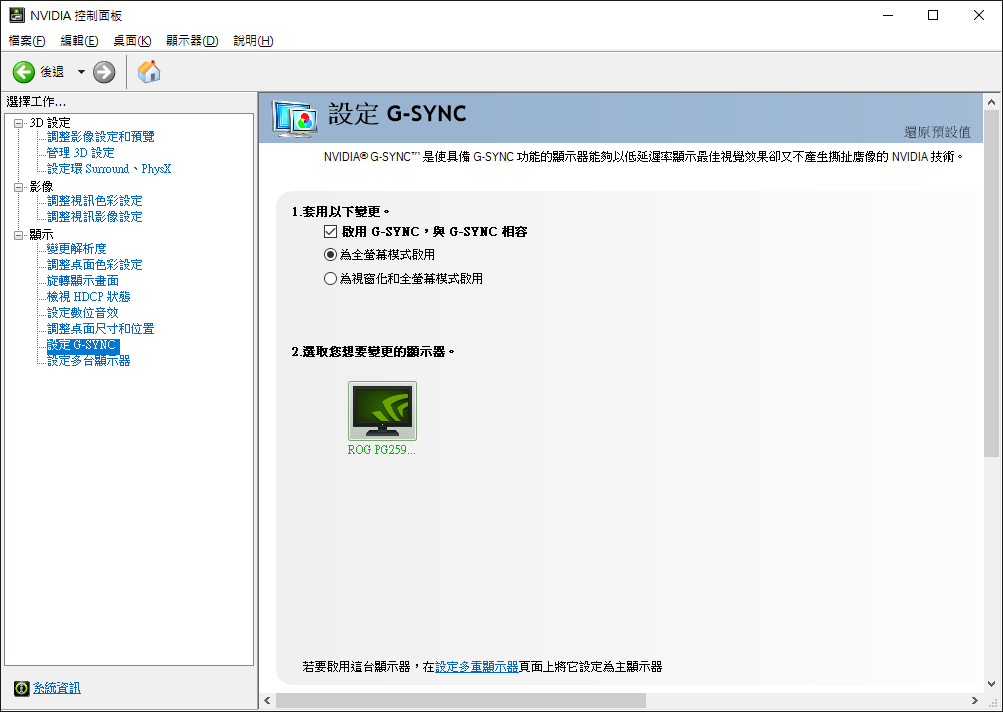Open 調整視訊影像設定 tree item
The height and width of the screenshot is (712, 1003).
(x=95, y=216)
